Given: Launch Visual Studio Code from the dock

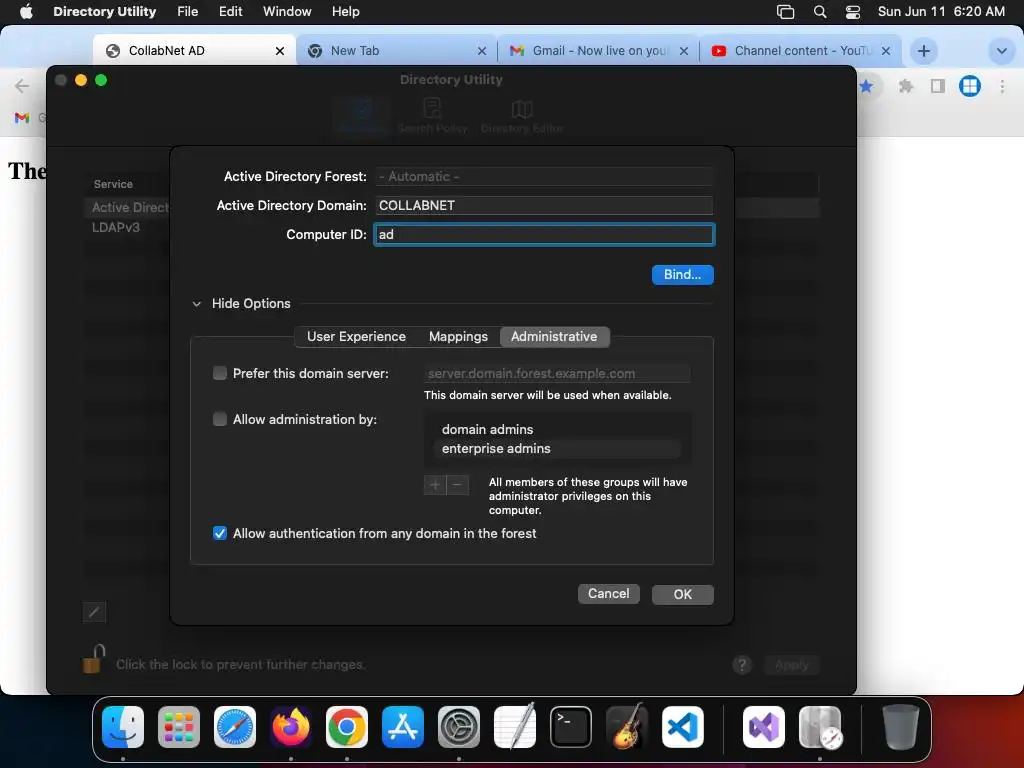Looking at the screenshot, I should point(682,727).
